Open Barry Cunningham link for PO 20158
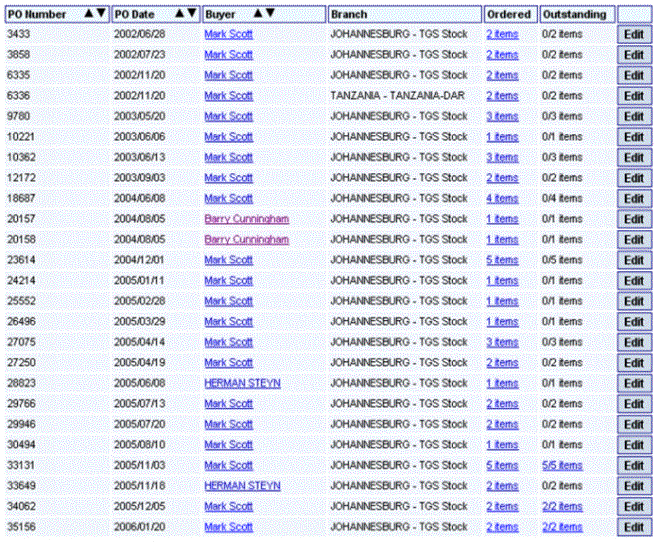The height and width of the screenshot is (545, 660). [247, 239]
